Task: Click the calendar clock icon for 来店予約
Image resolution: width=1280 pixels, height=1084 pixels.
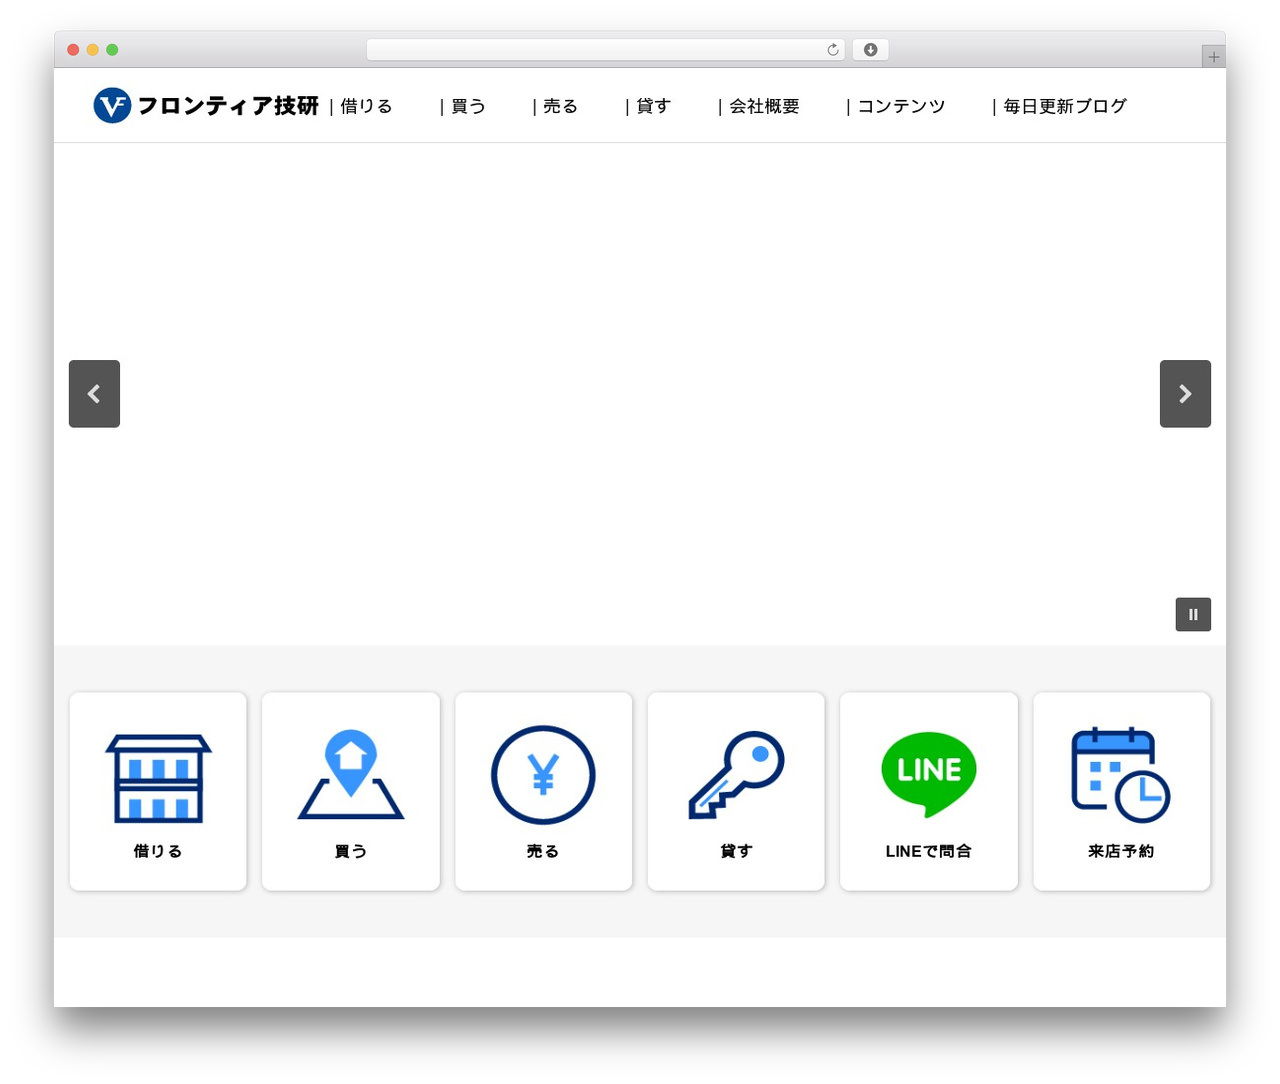Action: [1121, 775]
